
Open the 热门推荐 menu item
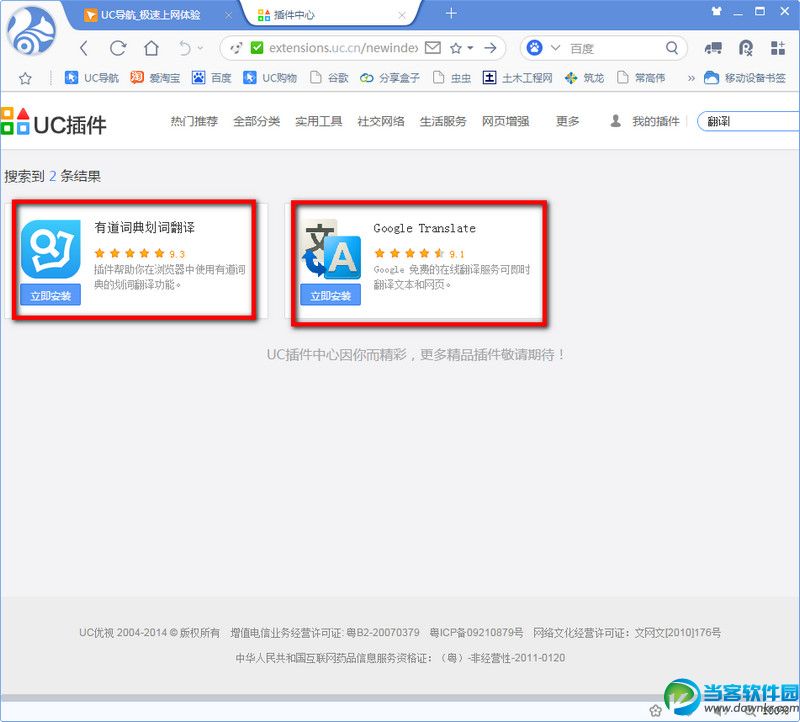click(194, 121)
